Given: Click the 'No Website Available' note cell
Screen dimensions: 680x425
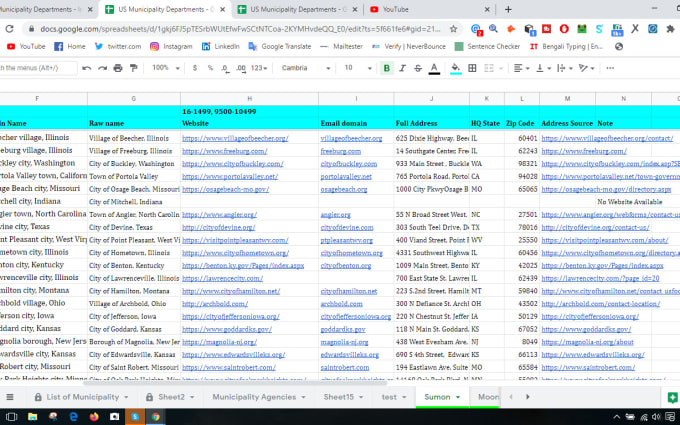Looking at the screenshot, I should 629,202.
